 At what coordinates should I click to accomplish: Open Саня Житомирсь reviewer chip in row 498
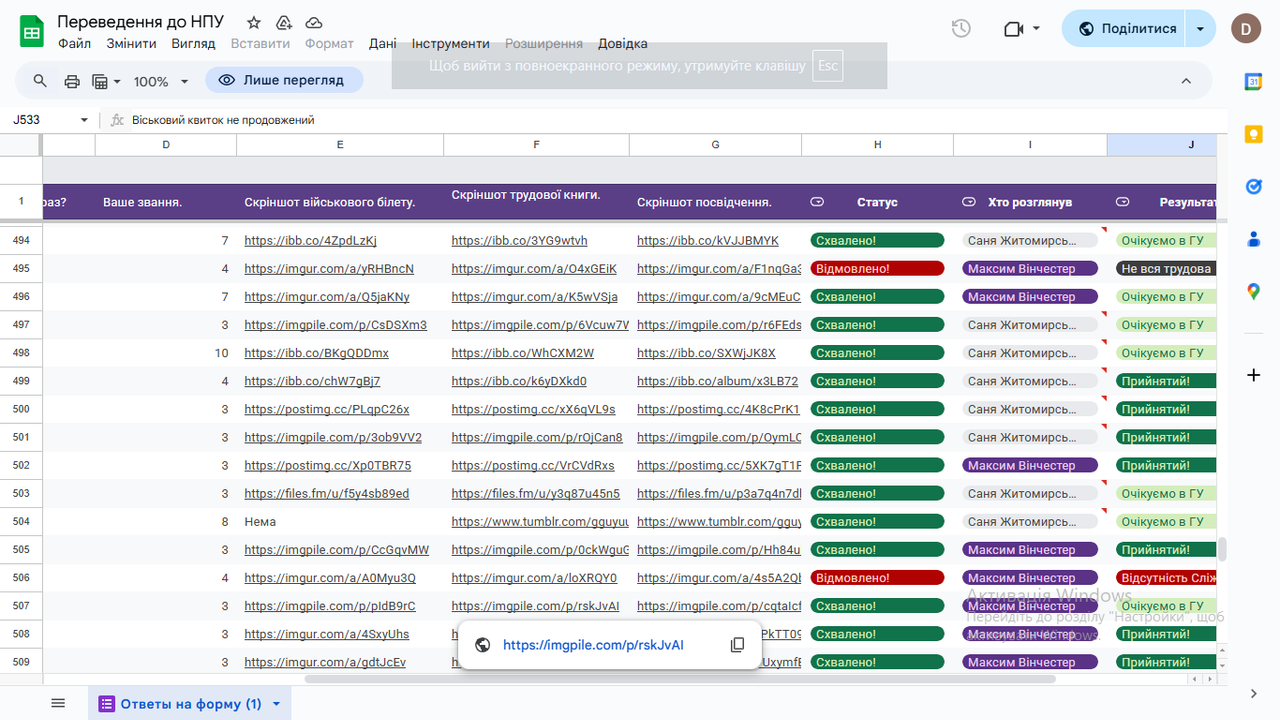tap(1030, 352)
